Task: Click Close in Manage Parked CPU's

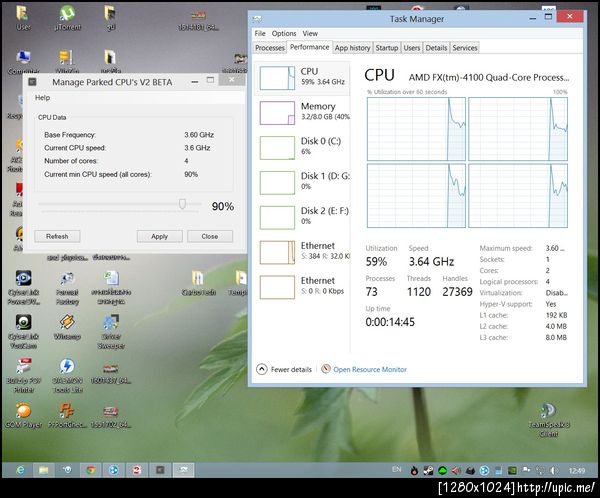Action: click(x=210, y=237)
